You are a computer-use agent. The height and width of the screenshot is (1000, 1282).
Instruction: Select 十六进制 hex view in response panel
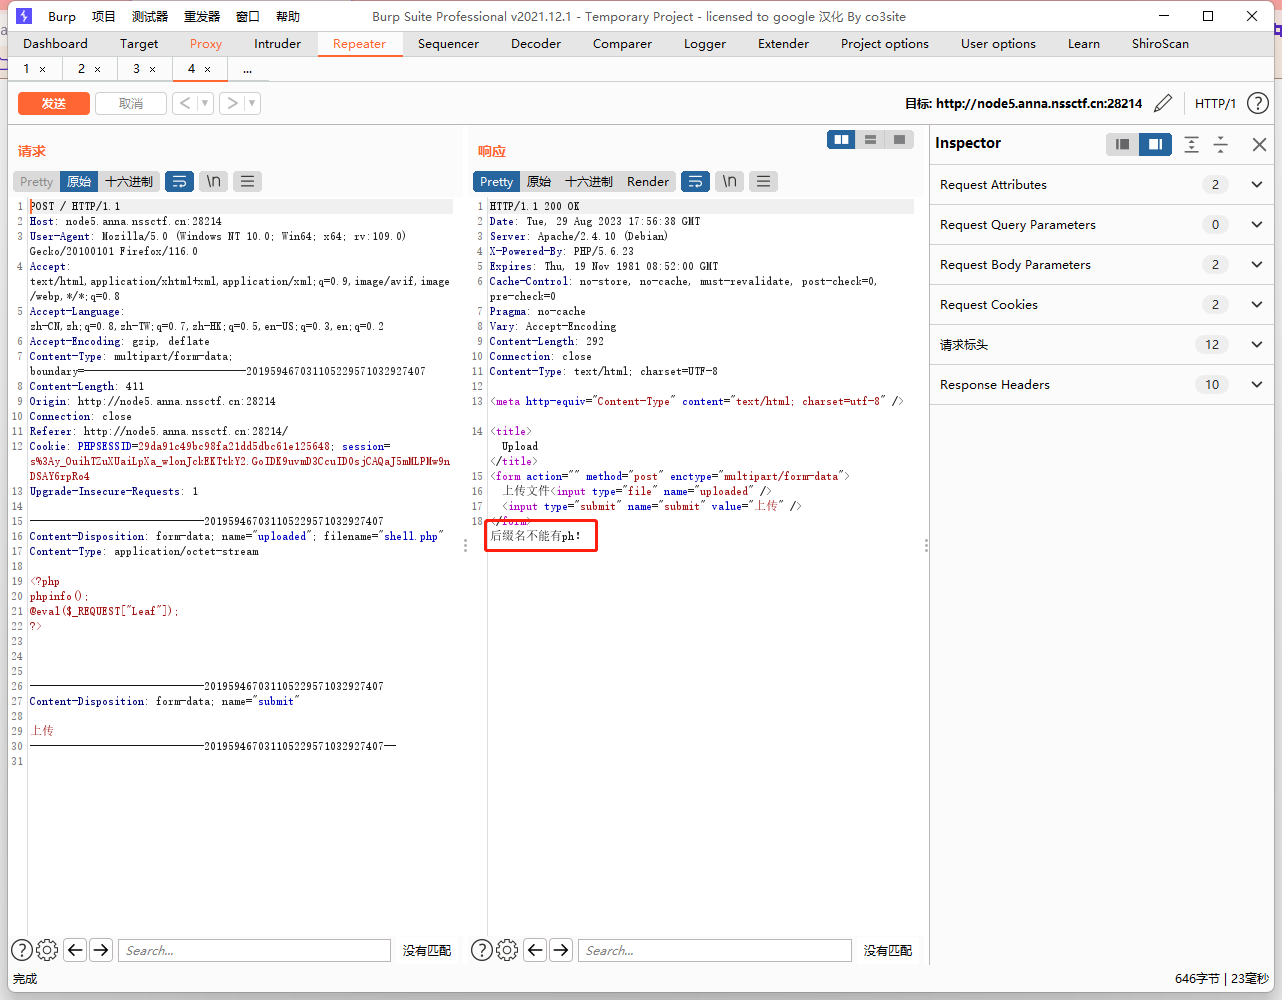(589, 181)
